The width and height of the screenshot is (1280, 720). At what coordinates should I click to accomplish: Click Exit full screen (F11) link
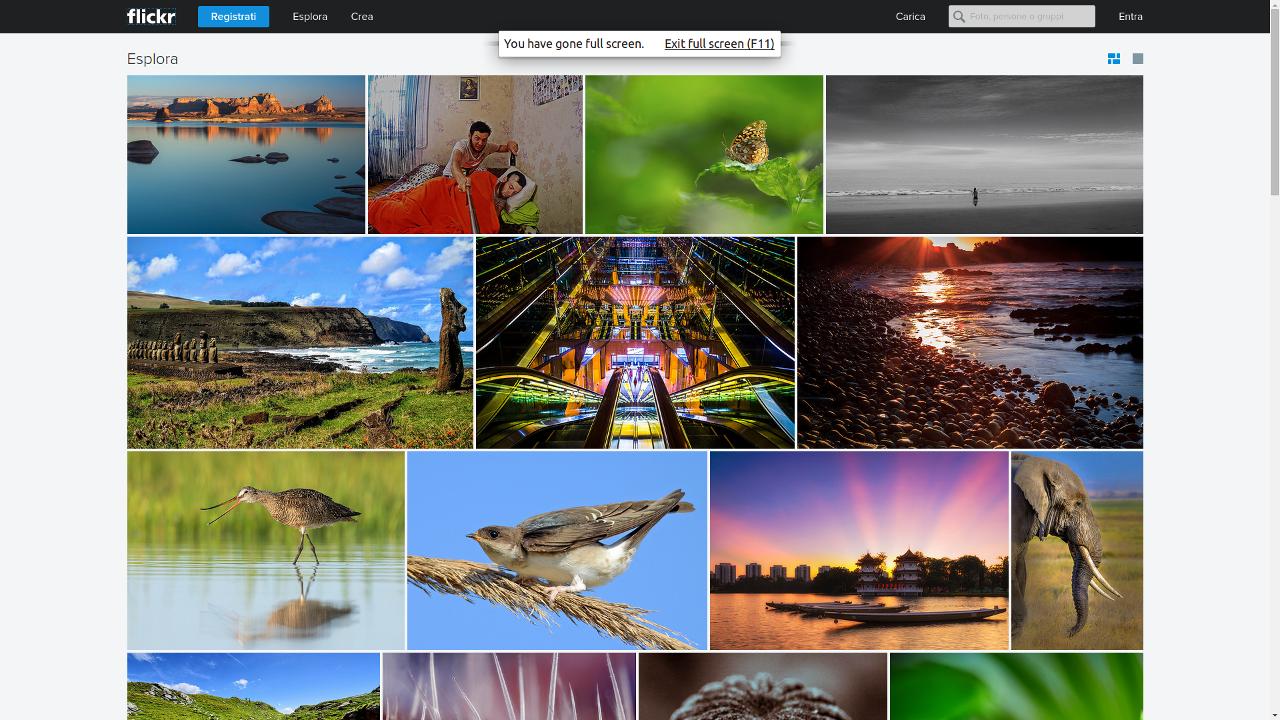[719, 44]
